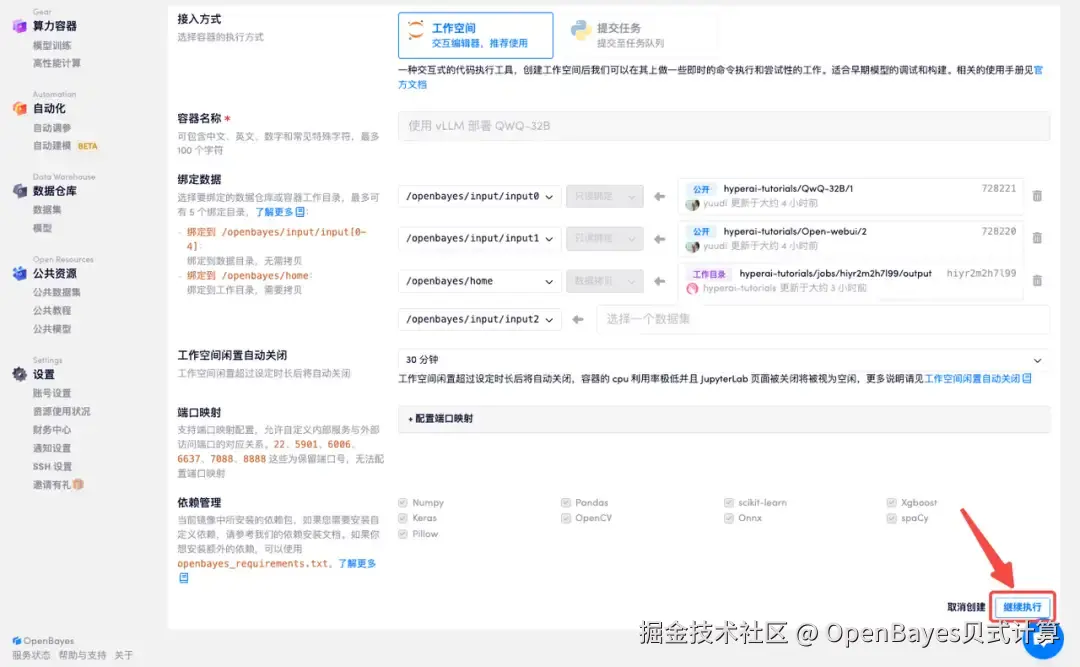Click the 选择一个数据集 field
The height and width of the screenshot is (667, 1080).
pyautogui.click(x=823, y=320)
